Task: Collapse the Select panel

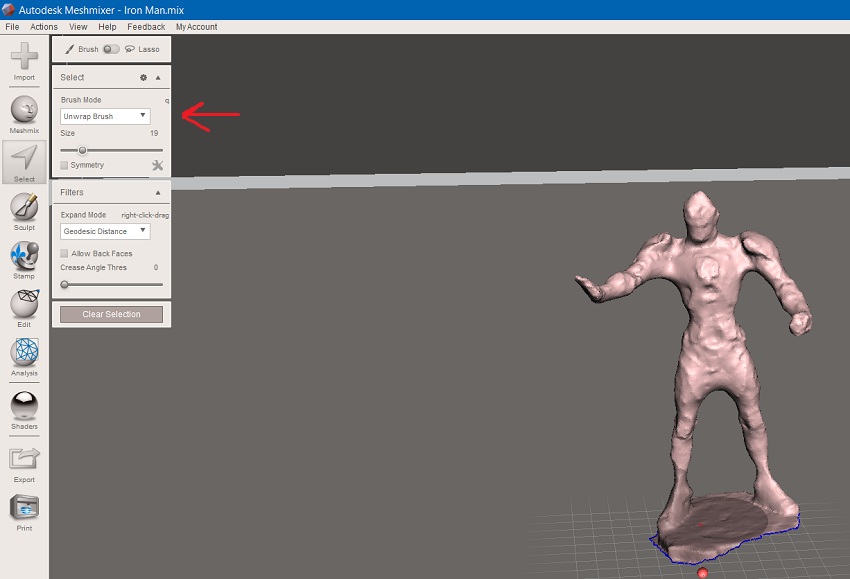Action: click(x=158, y=78)
